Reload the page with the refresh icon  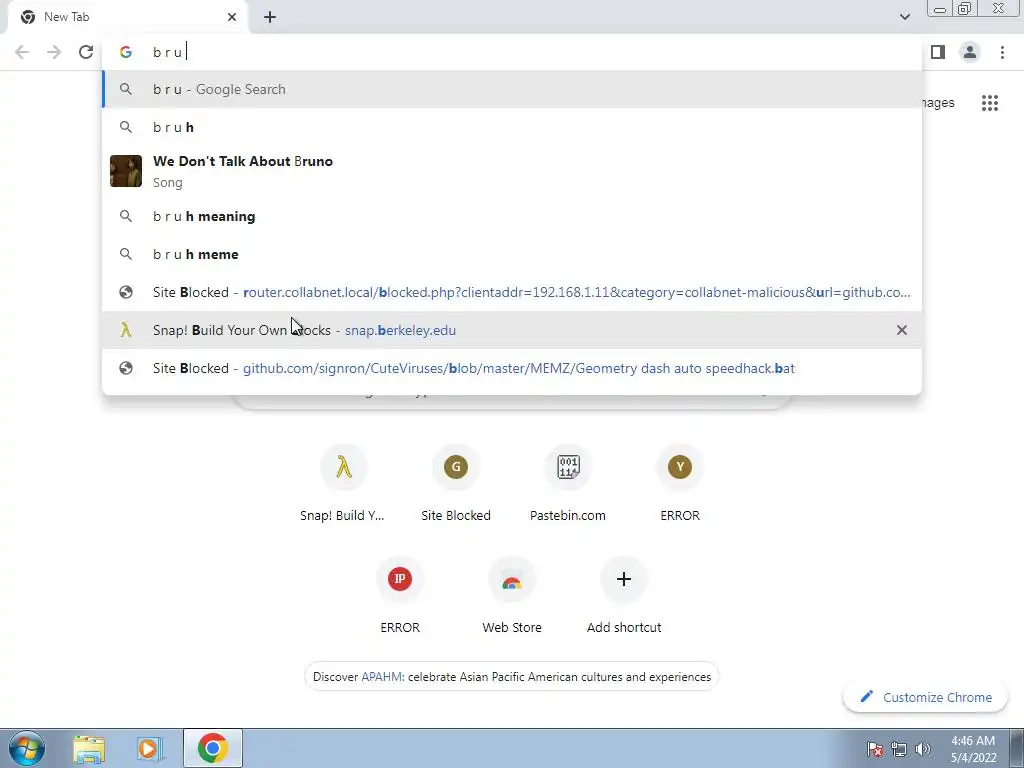click(86, 52)
